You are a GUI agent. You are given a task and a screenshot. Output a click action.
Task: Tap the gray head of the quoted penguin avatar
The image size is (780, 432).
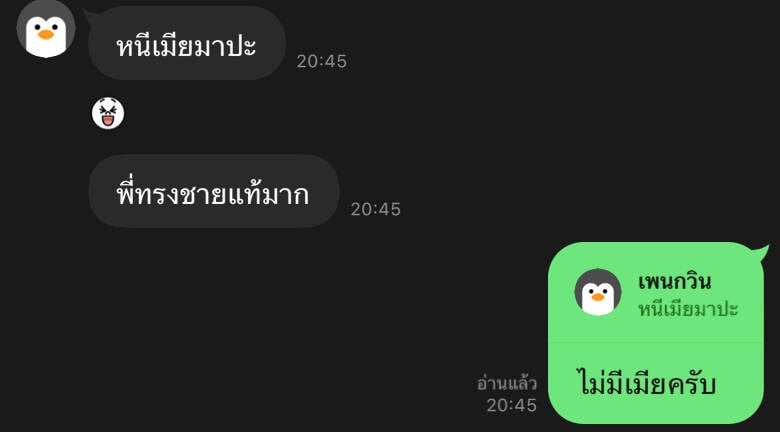[x=597, y=278]
